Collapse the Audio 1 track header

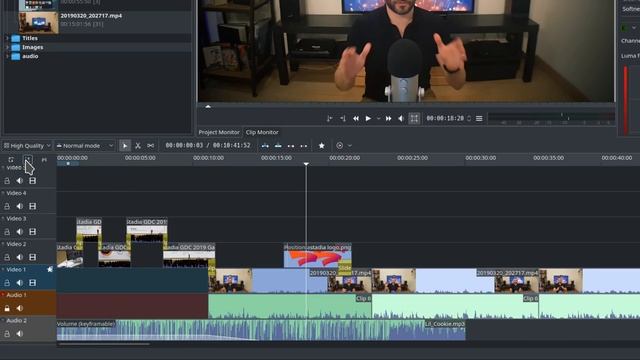click(x=3, y=295)
